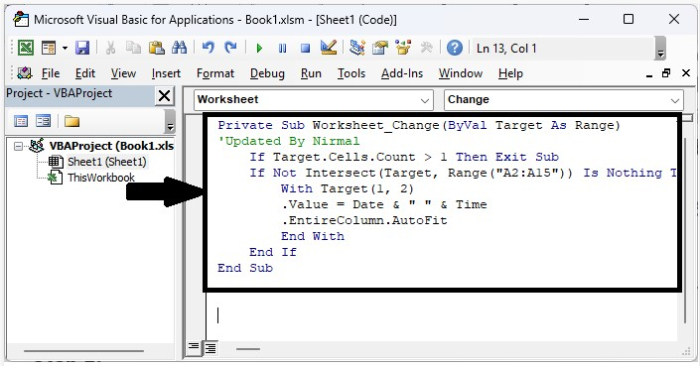700x366 pixels.
Task: Open the Edit menu
Action: pos(85,73)
